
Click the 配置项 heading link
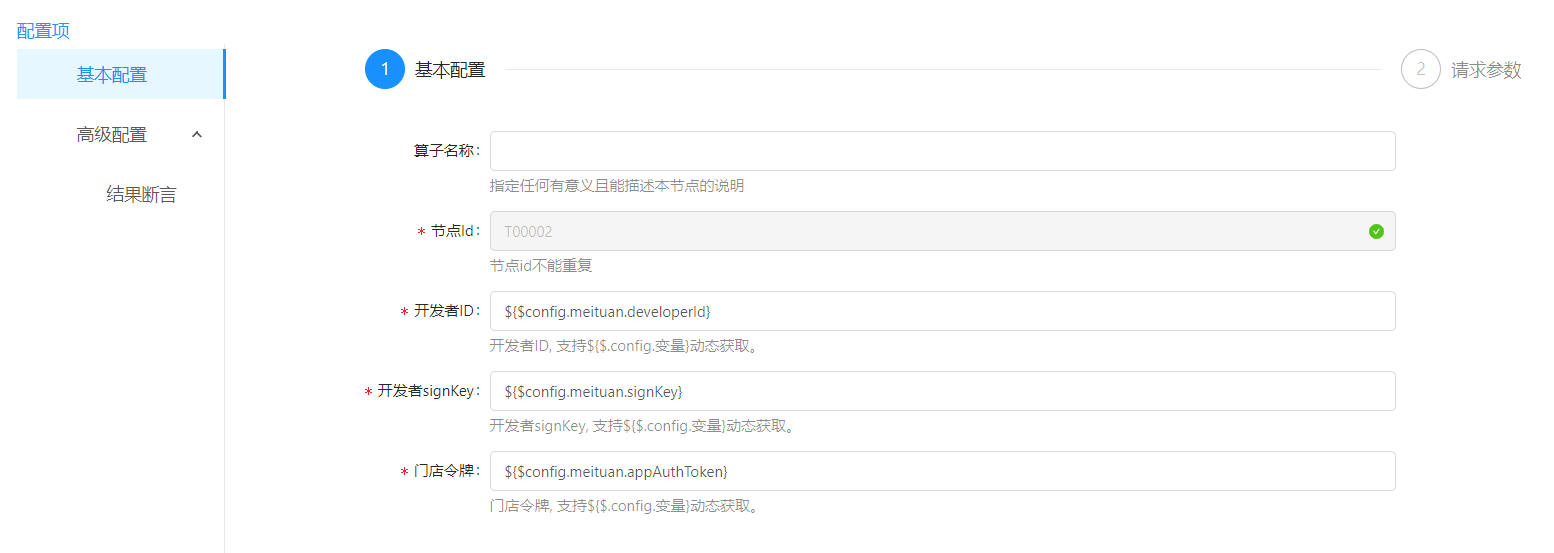[43, 31]
